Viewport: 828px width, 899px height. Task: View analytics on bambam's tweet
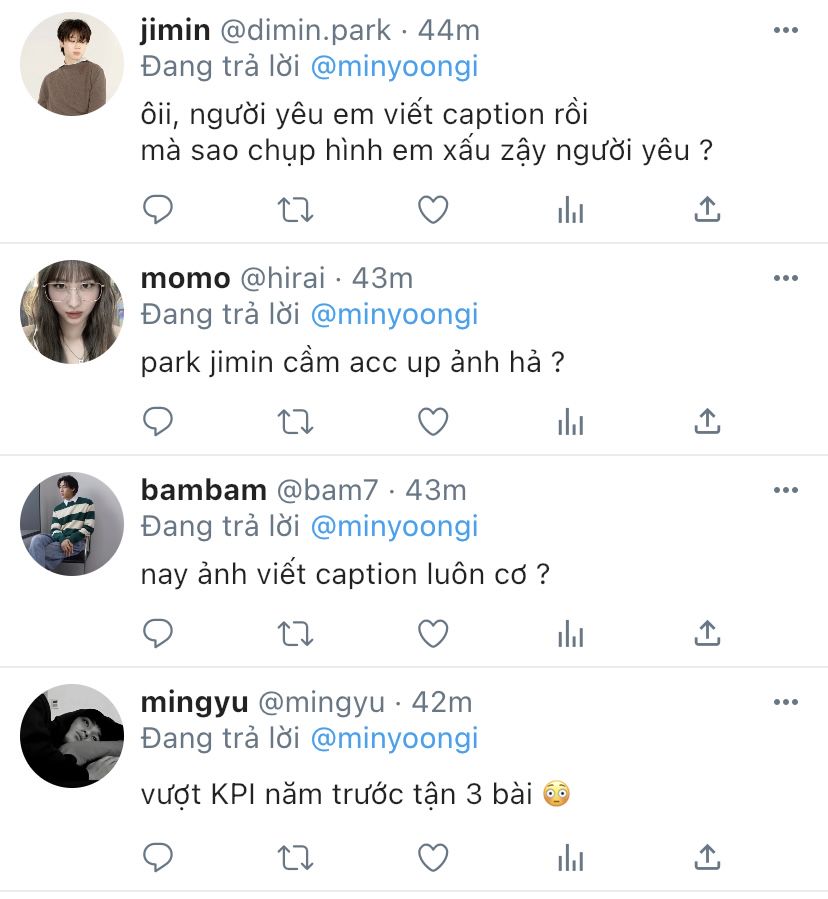tap(571, 634)
